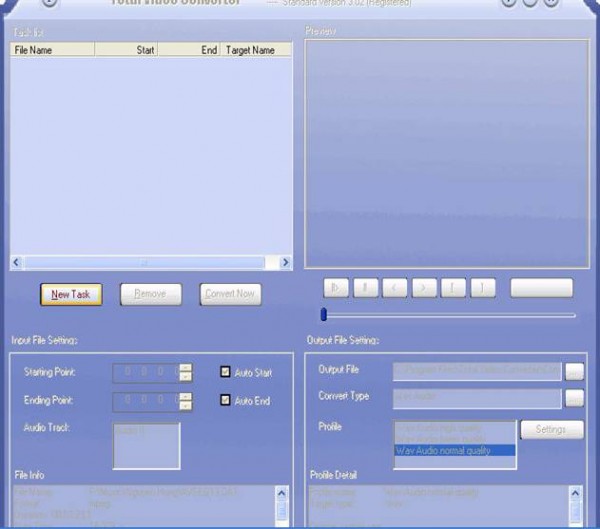Toggle the Auto Start checkbox

(x=225, y=372)
